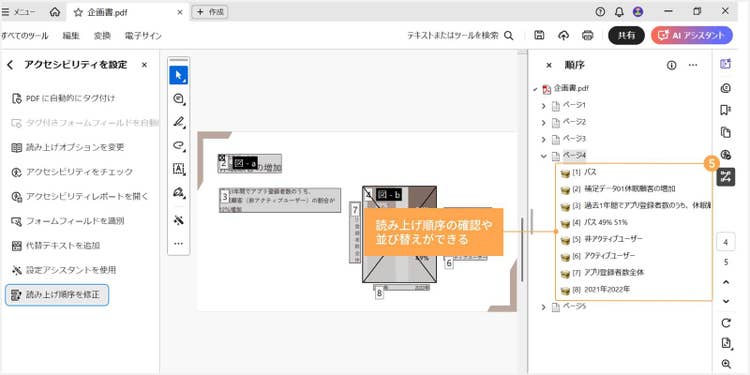Screen dimensions: 750x375
Task: Select 代替テキストを追加
Action: click(56, 245)
